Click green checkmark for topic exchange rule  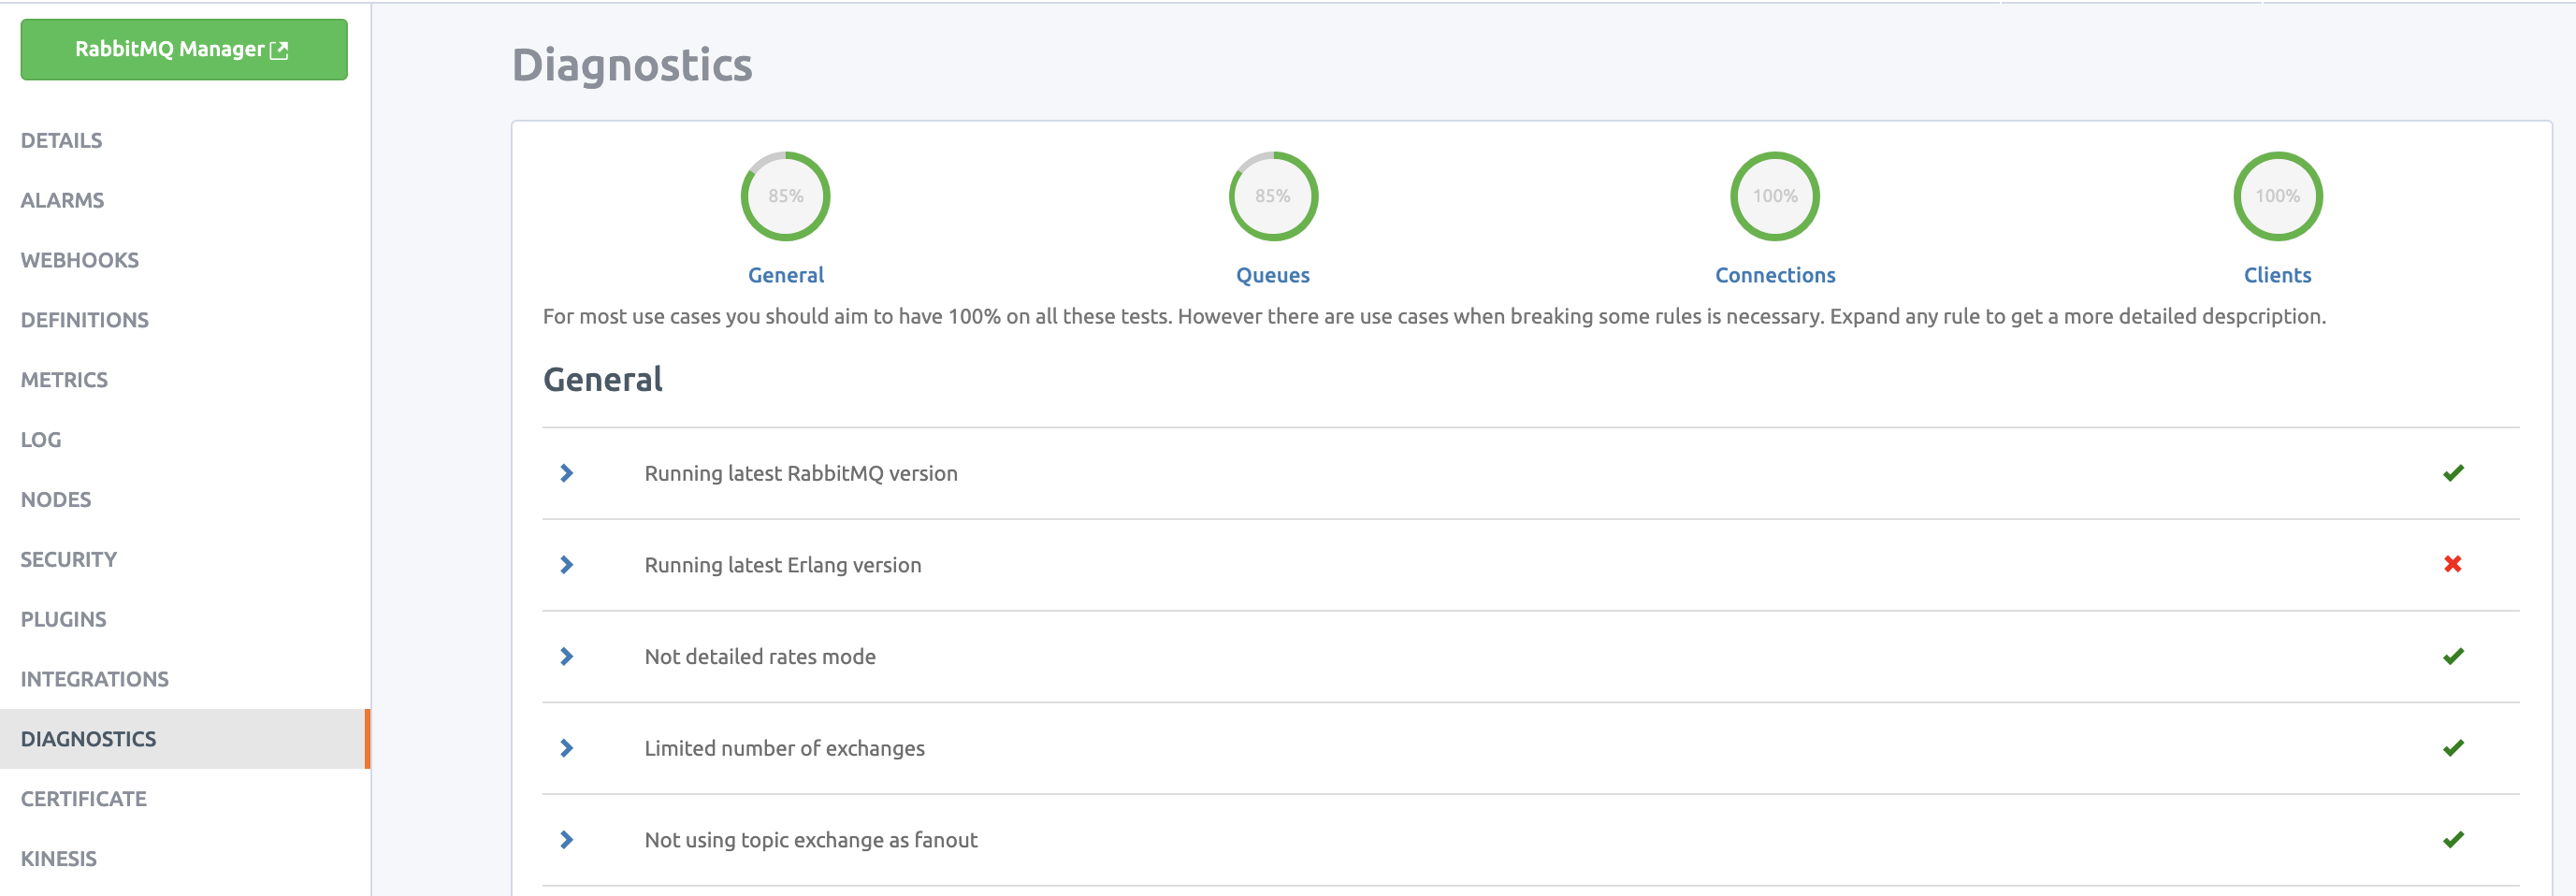pos(2453,840)
